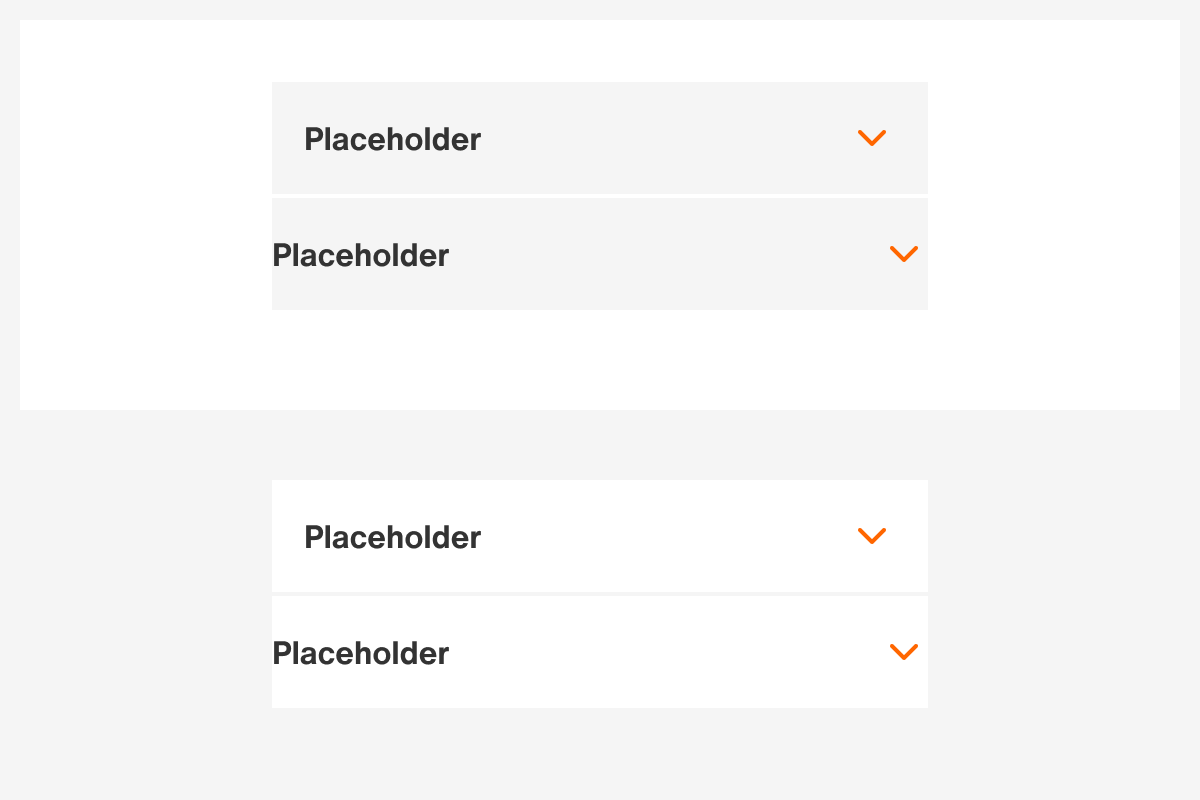Toggle the second white accordion panel
This screenshot has width=1200, height=800.
pos(600,651)
